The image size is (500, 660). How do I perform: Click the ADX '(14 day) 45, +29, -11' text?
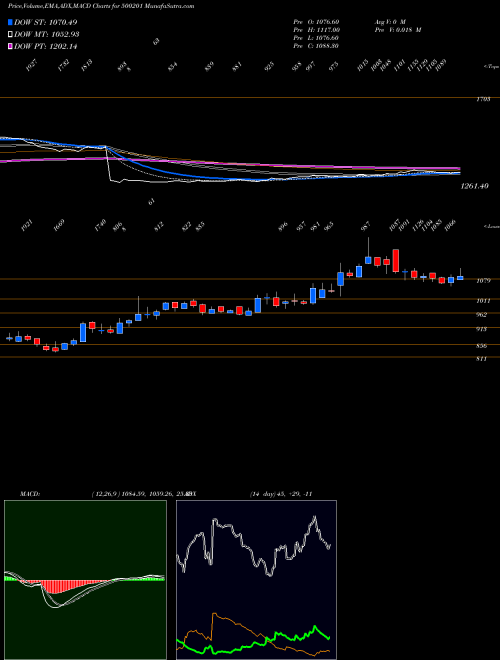tap(281, 494)
